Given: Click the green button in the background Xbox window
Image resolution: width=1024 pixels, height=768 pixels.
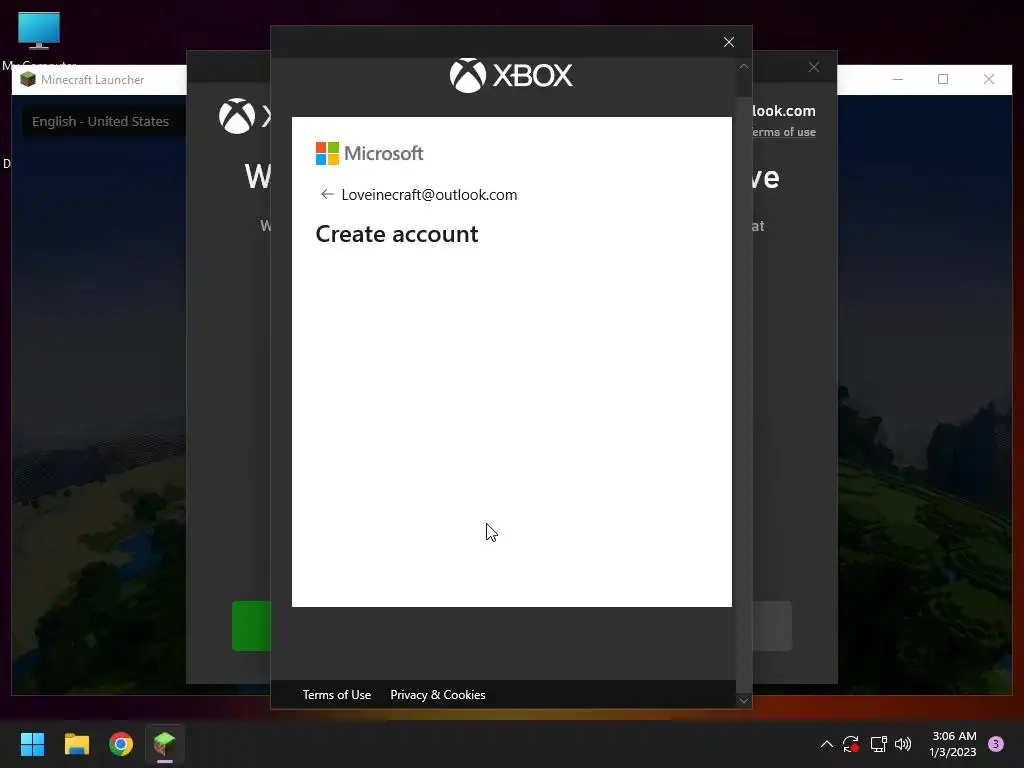Looking at the screenshot, I should coord(251,626).
